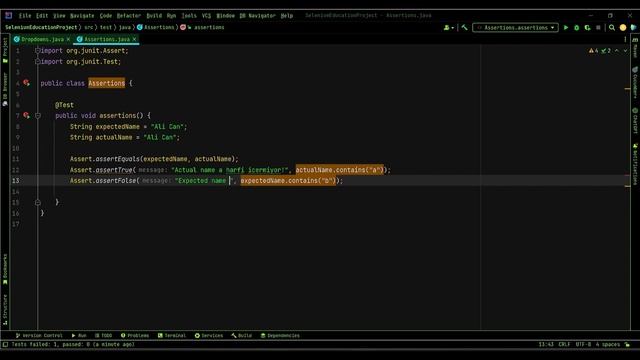This screenshot has height=360, width=640.
Task: Click the IntelliJ logo icon in title bar
Action: coord(9,16)
